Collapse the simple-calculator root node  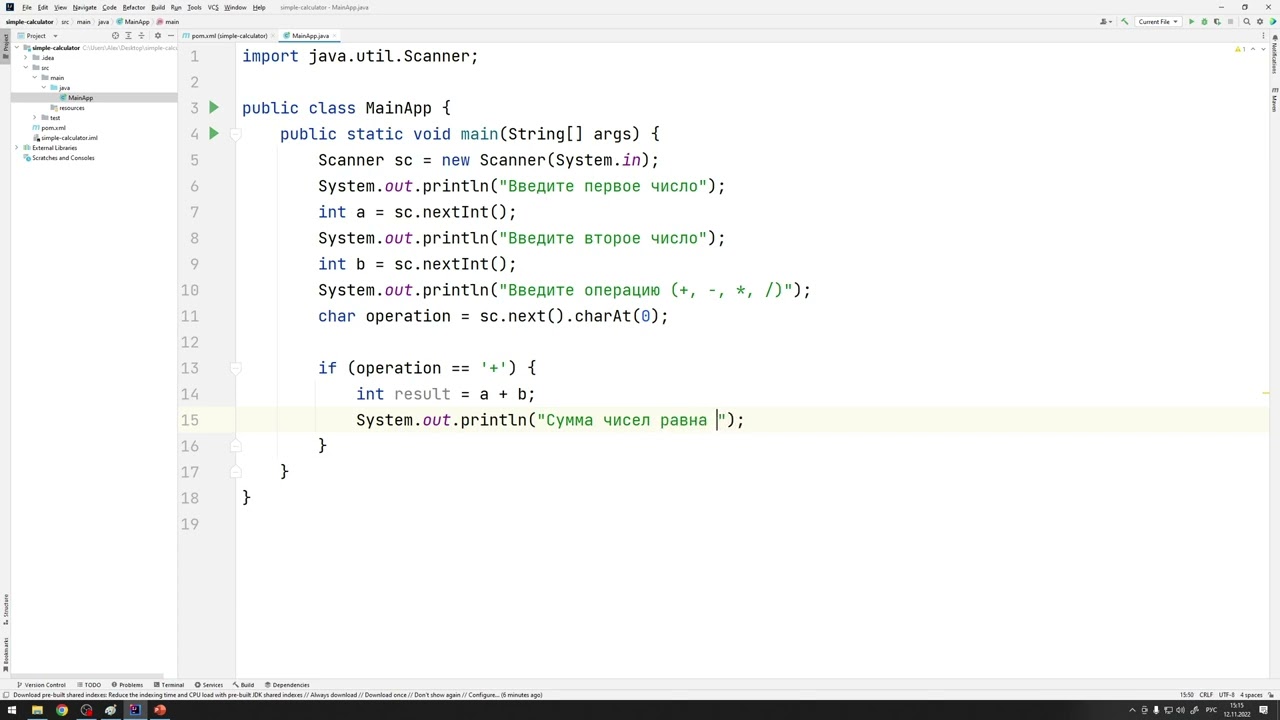pos(17,47)
